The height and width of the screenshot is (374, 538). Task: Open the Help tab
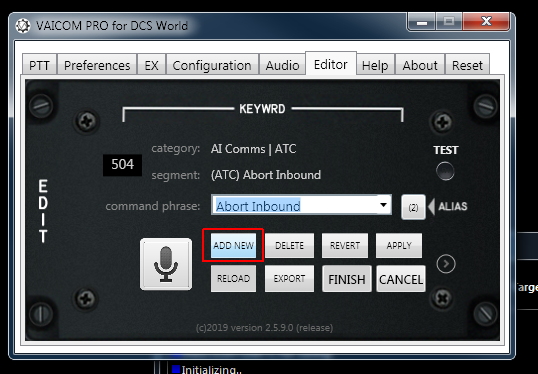point(375,65)
